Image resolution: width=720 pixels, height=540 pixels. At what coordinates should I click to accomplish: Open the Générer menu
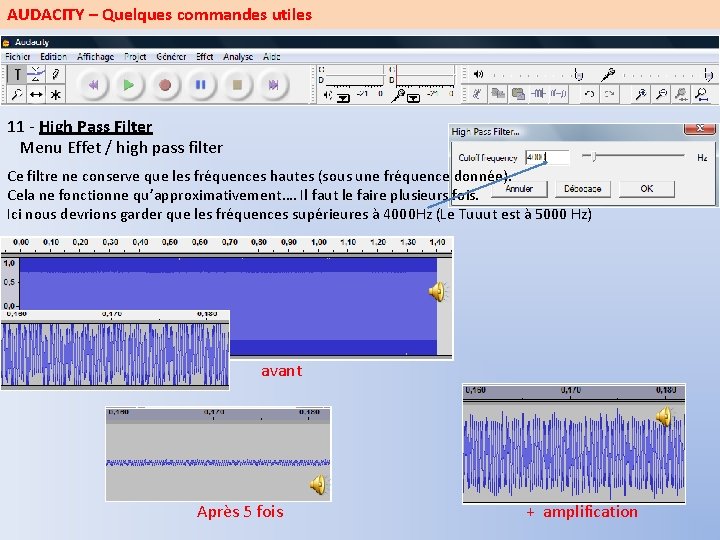[171, 57]
